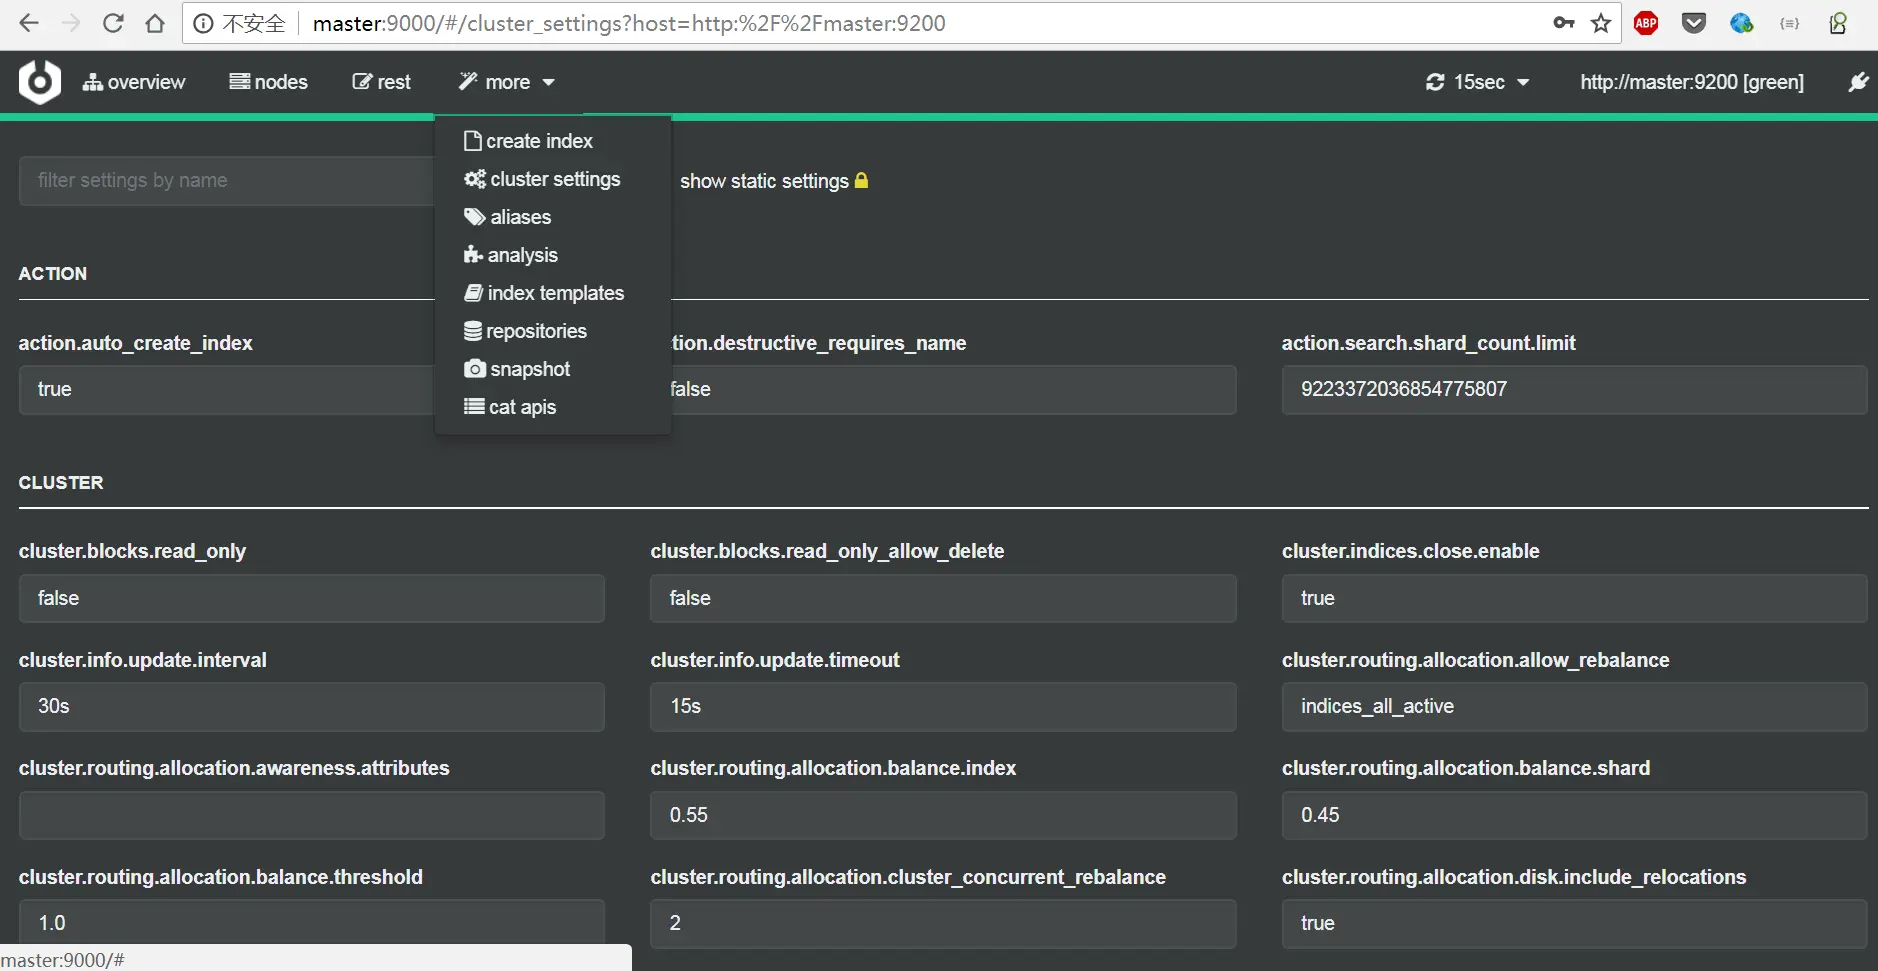
Task: Click the http://master:9200 [green] host link
Action: coord(1692,82)
